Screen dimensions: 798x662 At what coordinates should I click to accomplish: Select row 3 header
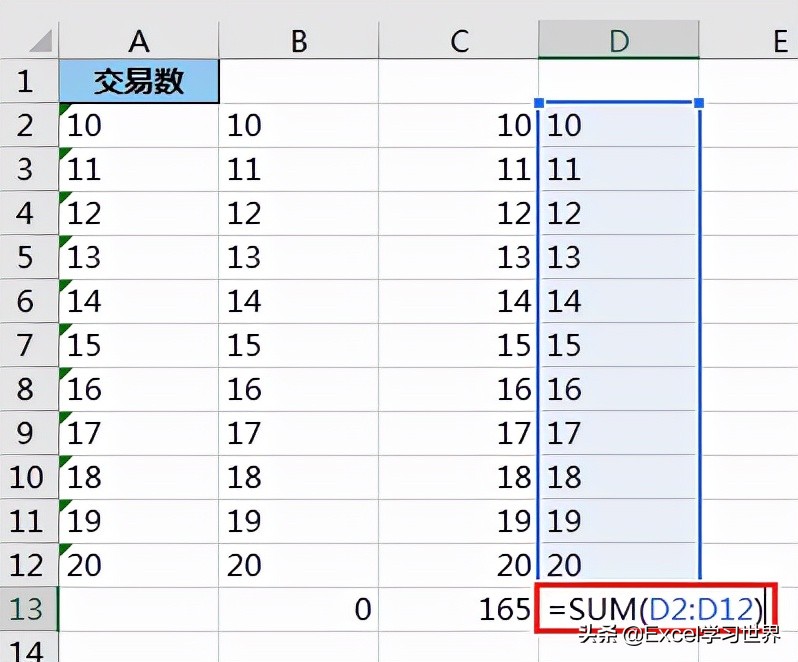[x=29, y=169]
